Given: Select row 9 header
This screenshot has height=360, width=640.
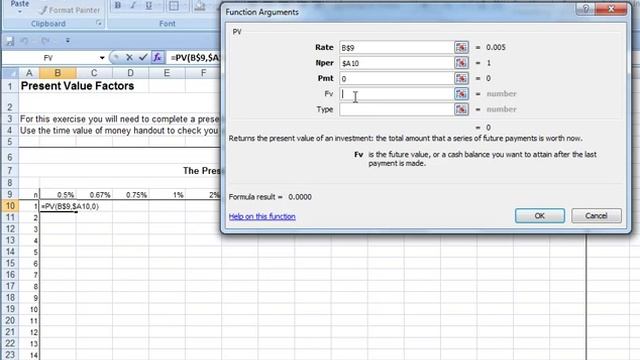Looking at the screenshot, I should pyautogui.click(x=10, y=194).
